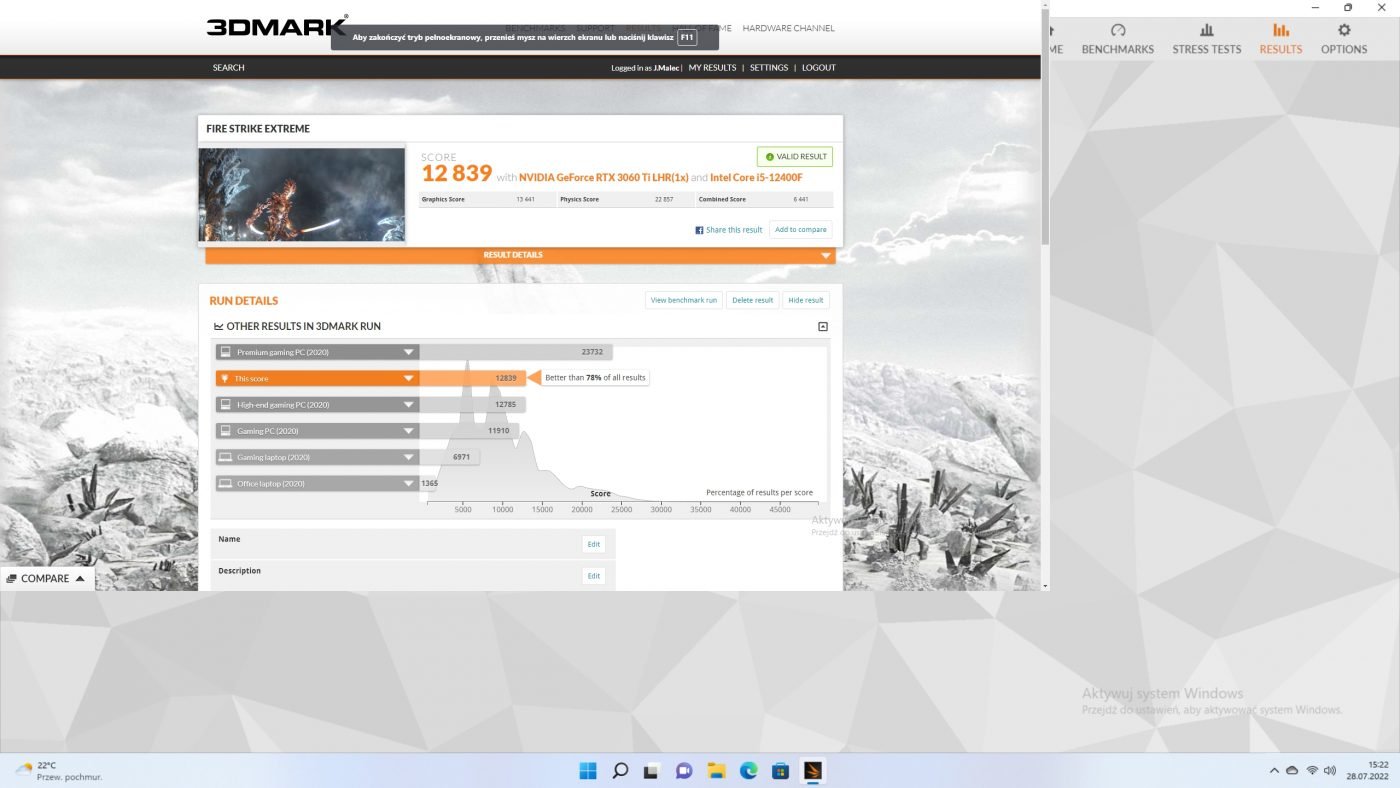Expand Premium gaming PC (2020) dropdown arrow

coord(409,352)
